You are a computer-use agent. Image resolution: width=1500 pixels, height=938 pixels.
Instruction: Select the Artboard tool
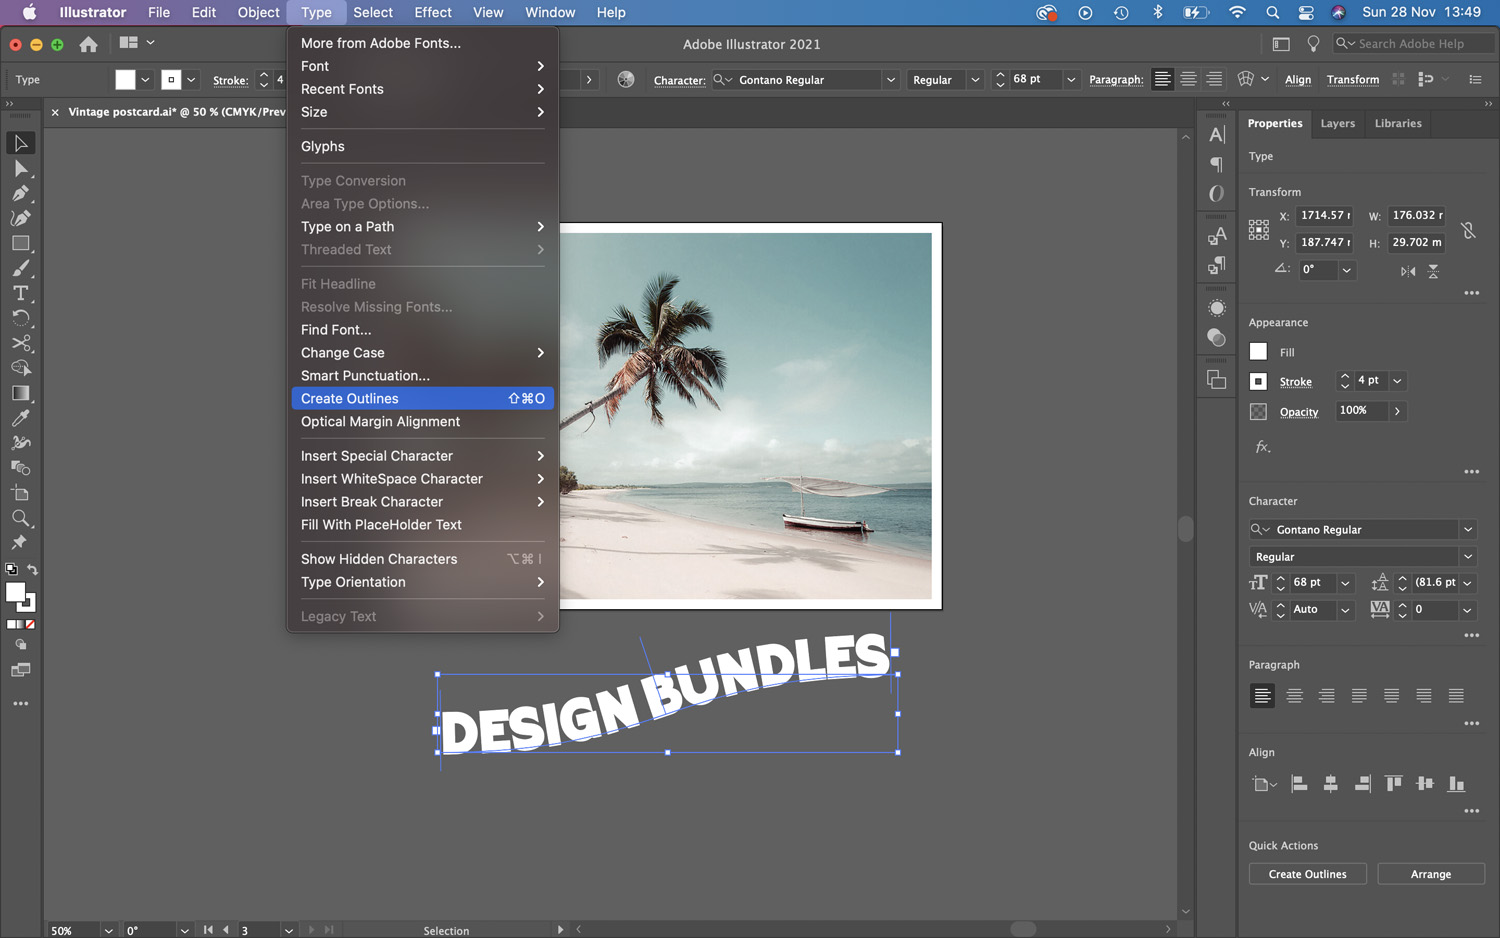(x=20, y=493)
